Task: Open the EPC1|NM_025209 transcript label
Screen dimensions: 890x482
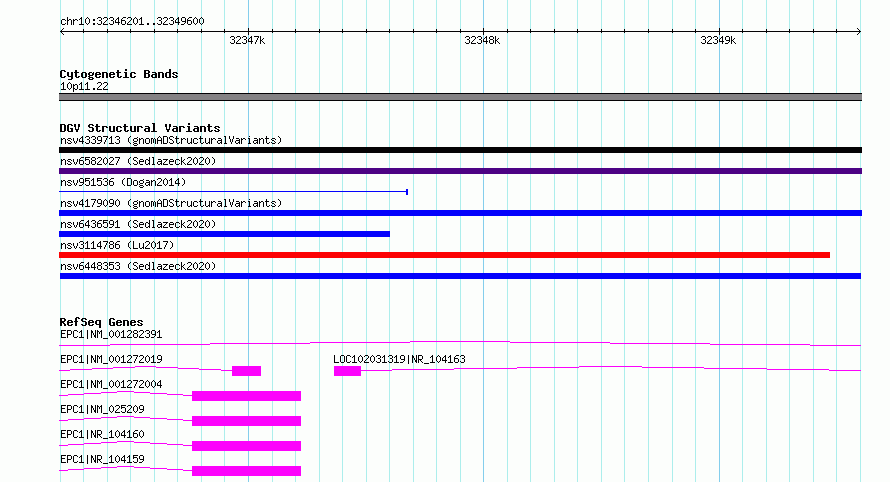Action: coord(102,409)
